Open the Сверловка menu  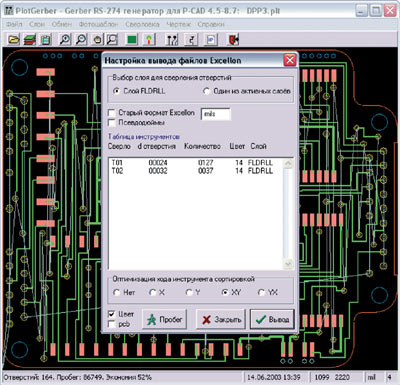click(x=142, y=24)
